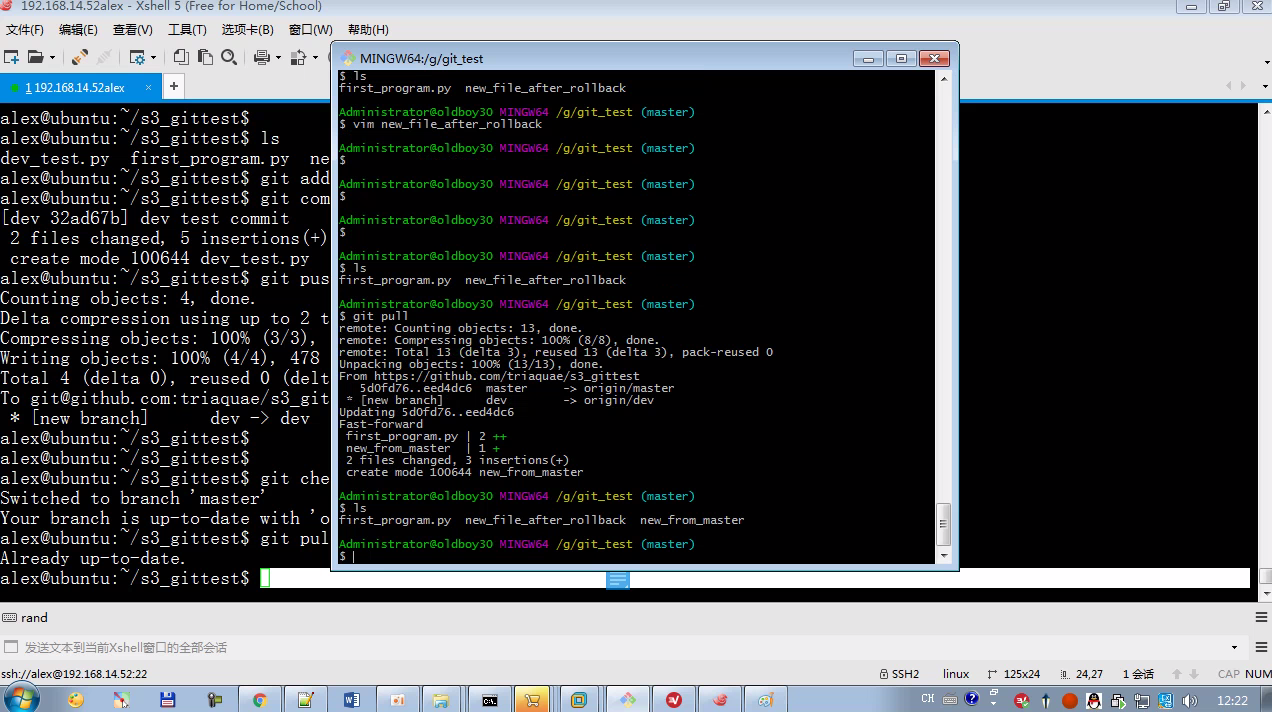Add a new tab with plus button

point(173,87)
